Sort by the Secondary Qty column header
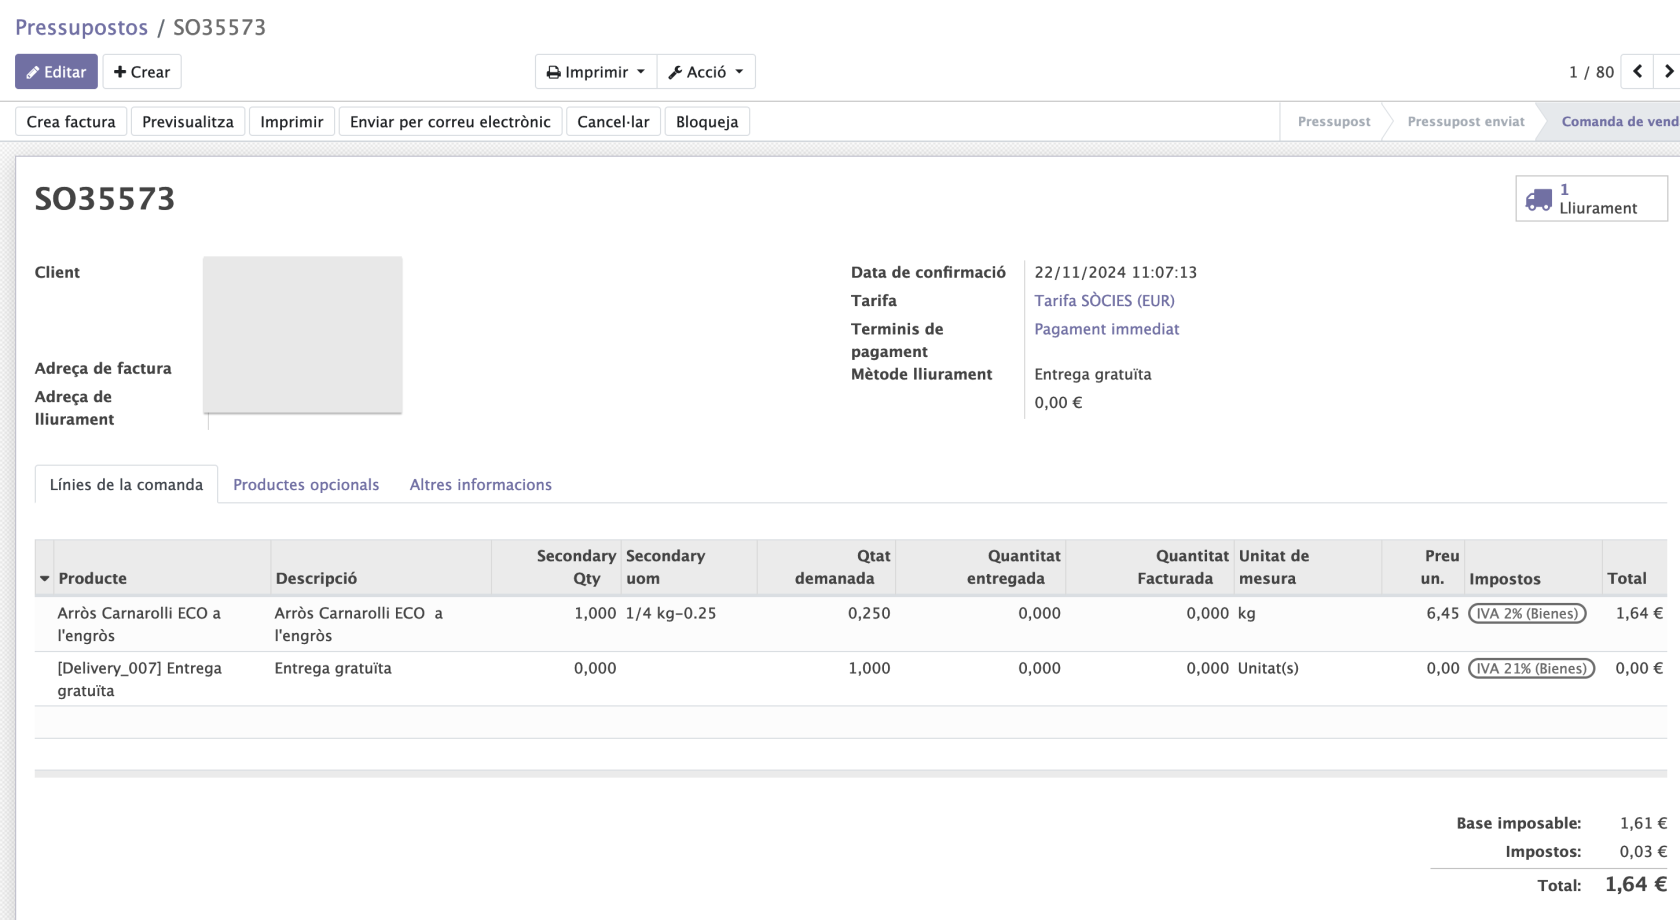Screen dimensions: 1680x920 556,568
